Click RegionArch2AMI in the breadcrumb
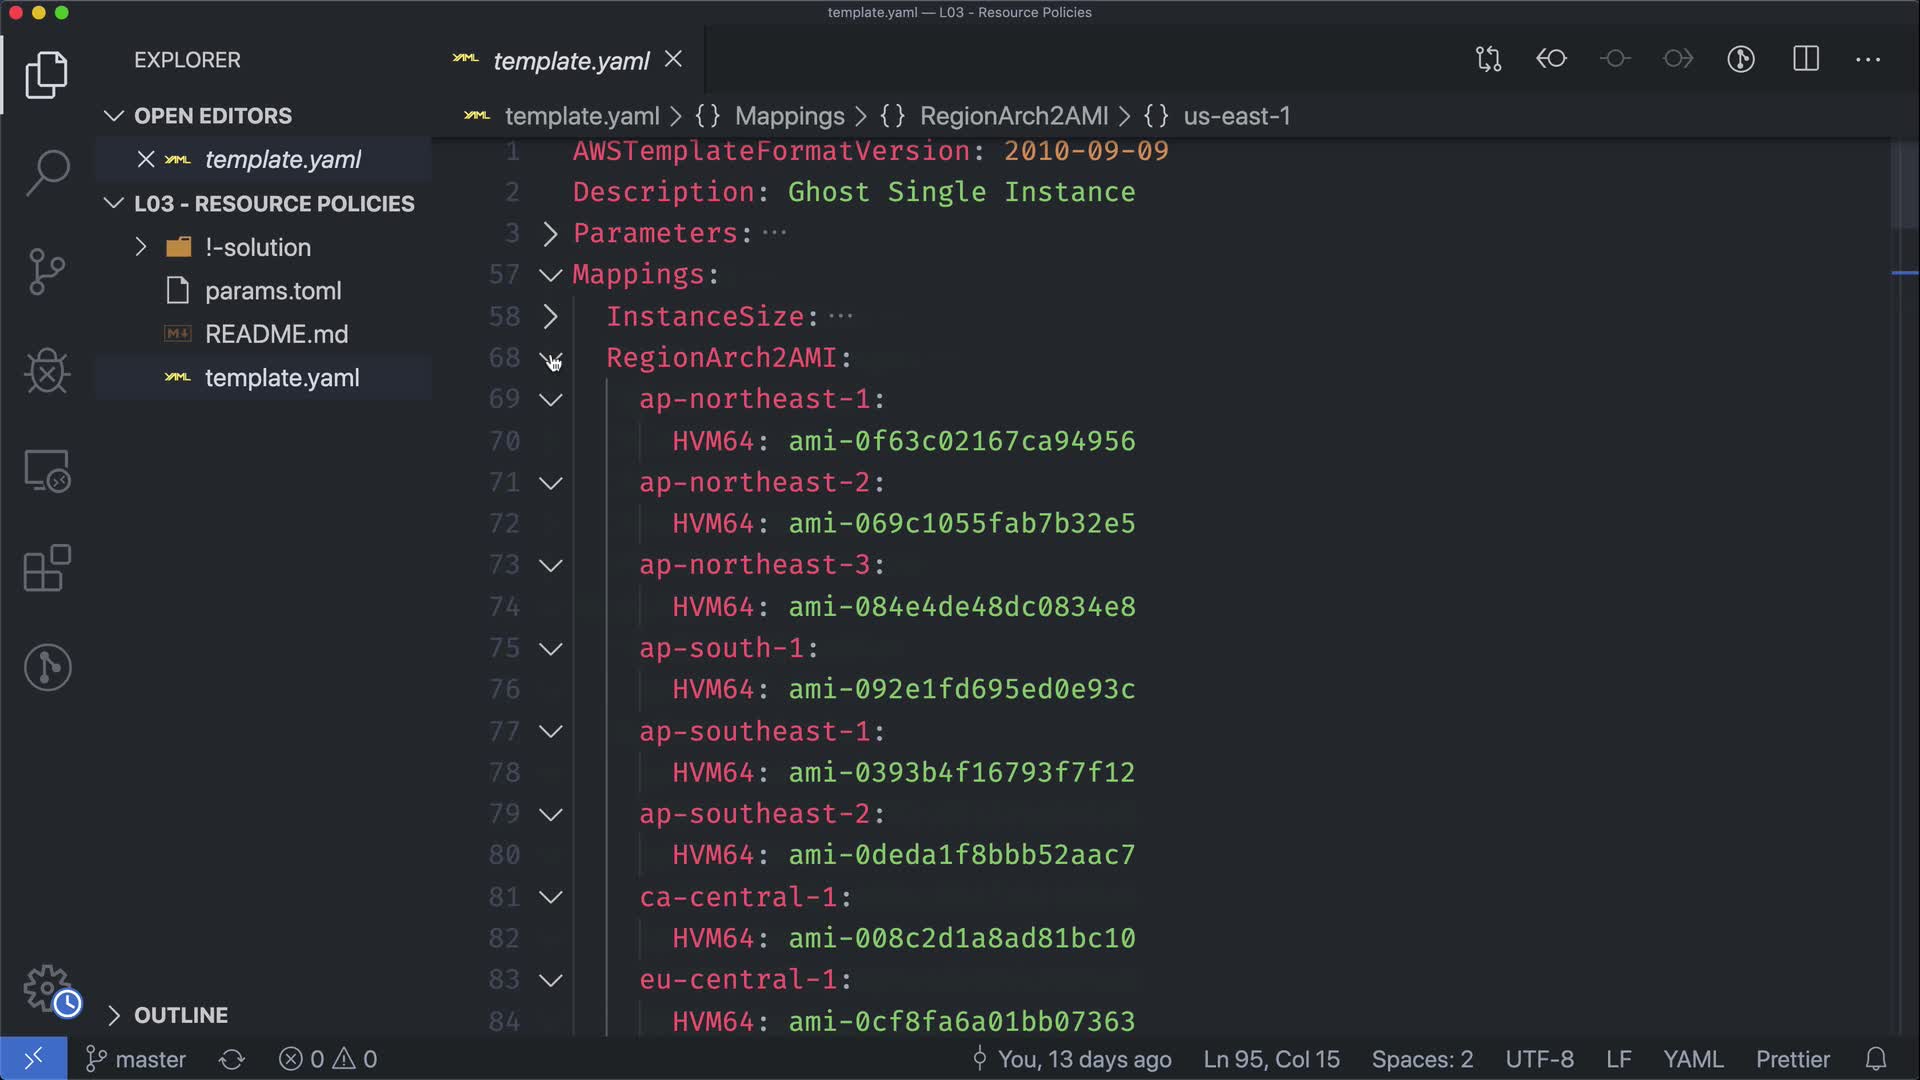This screenshot has height=1080, width=1920. (1013, 116)
